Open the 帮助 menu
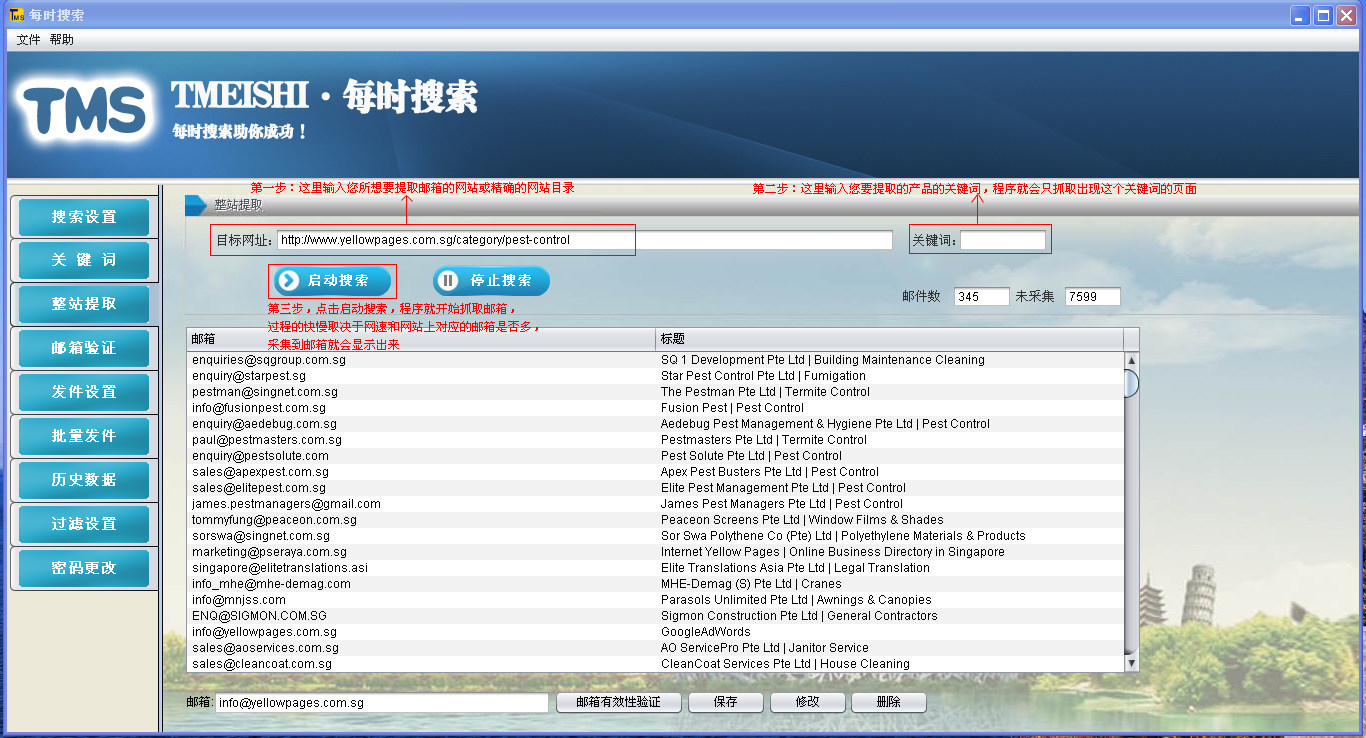1366x738 pixels. pos(61,40)
